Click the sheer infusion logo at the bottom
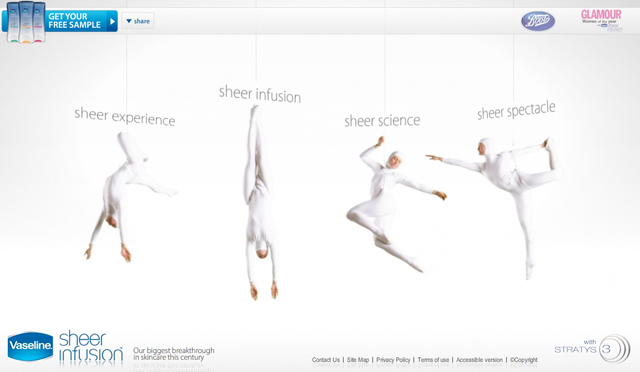The width and height of the screenshot is (640, 372). pyautogui.click(x=91, y=347)
